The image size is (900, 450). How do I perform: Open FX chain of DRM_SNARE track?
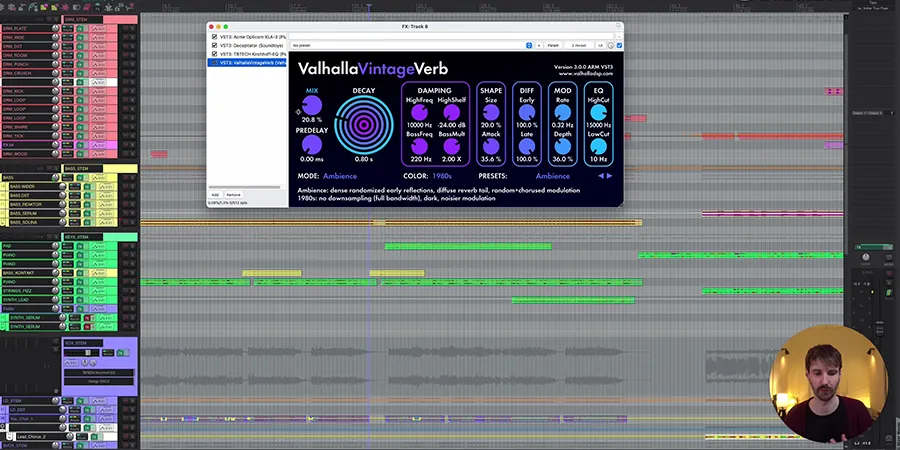[80, 127]
